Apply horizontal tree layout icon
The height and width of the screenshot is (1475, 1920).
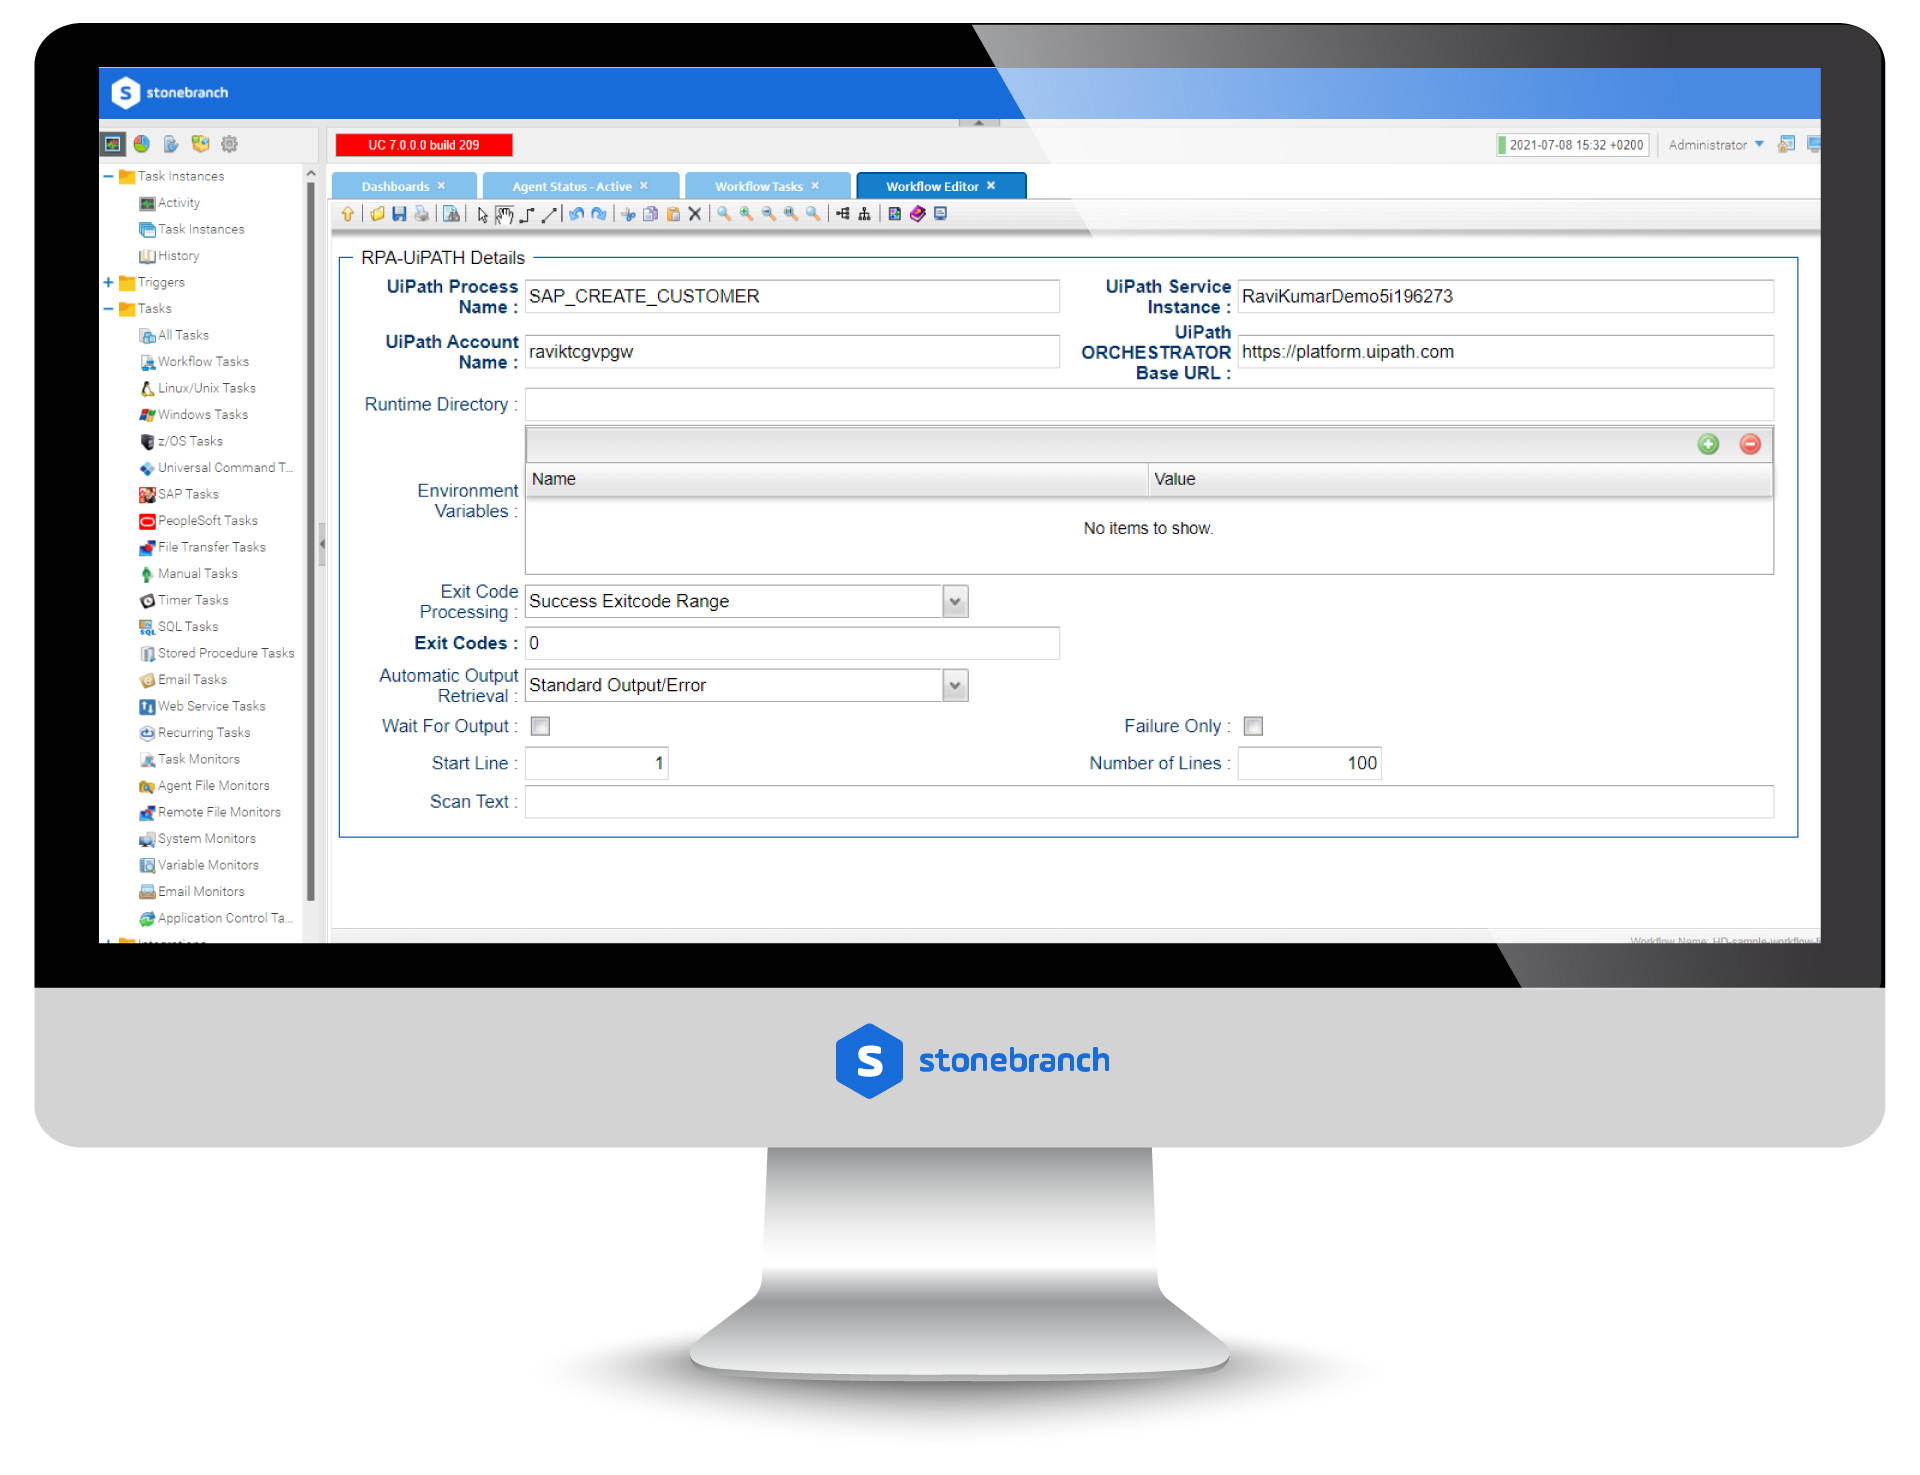(x=842, y=214)
